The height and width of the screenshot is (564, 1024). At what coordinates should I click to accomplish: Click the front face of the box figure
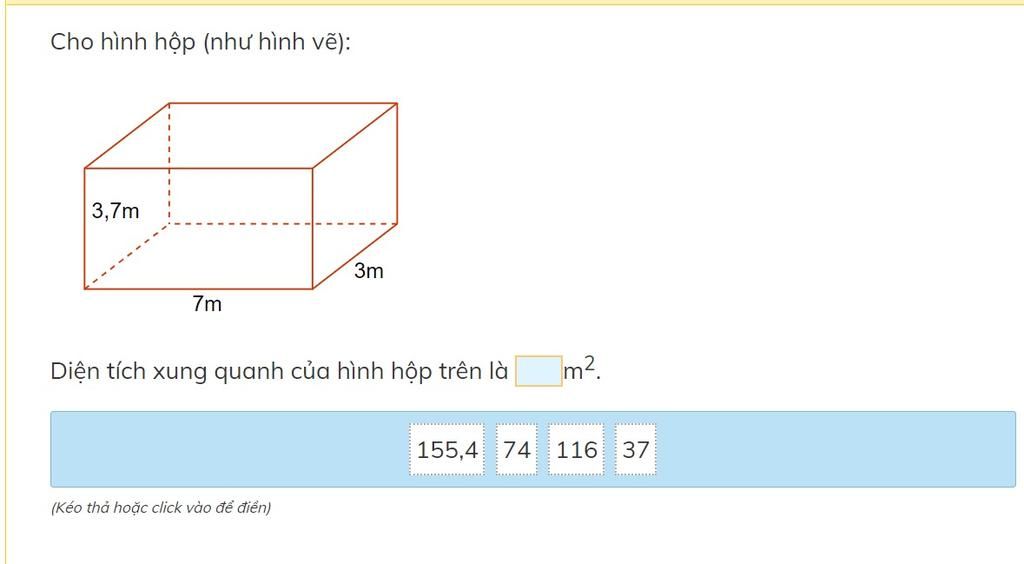(x=199, y=228)
